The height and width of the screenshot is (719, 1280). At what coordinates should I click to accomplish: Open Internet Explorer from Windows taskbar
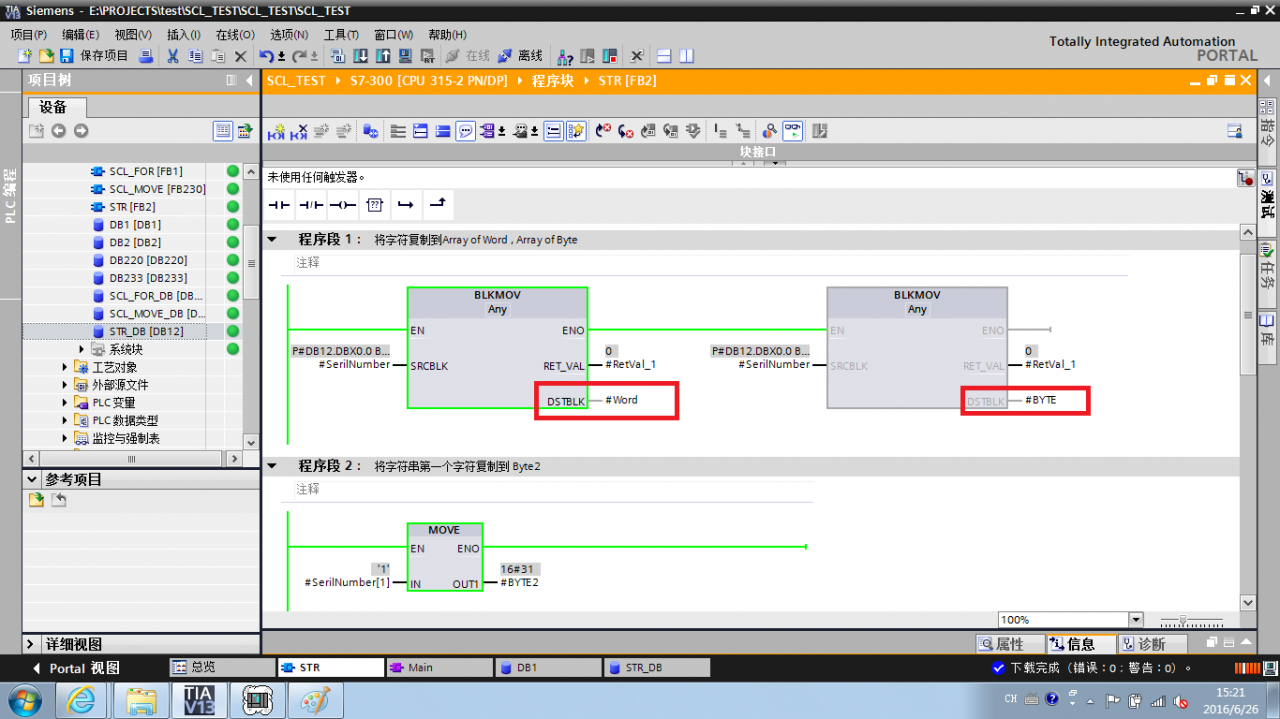coord(83,699)
